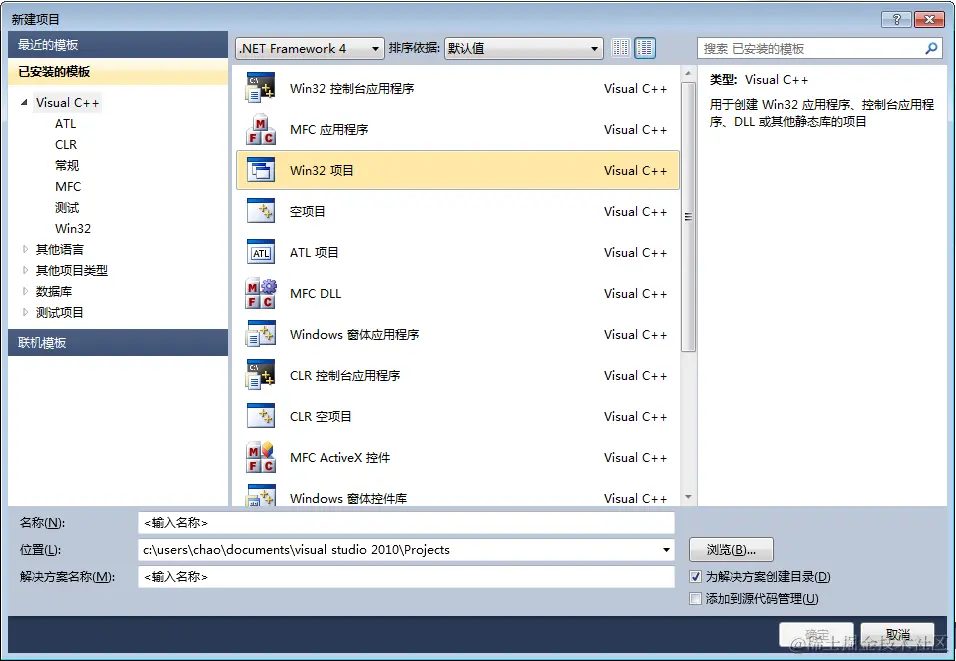Click the CLR 空项目 template icon
Screen dimensions: 956x661
[260, 416]
